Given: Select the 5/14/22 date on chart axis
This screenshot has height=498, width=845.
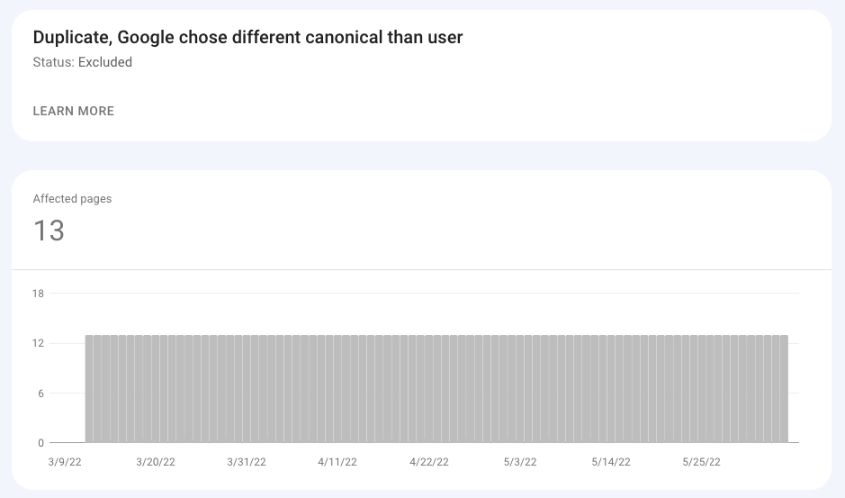Looking at the screenshot, I should (x=611, y=462).
